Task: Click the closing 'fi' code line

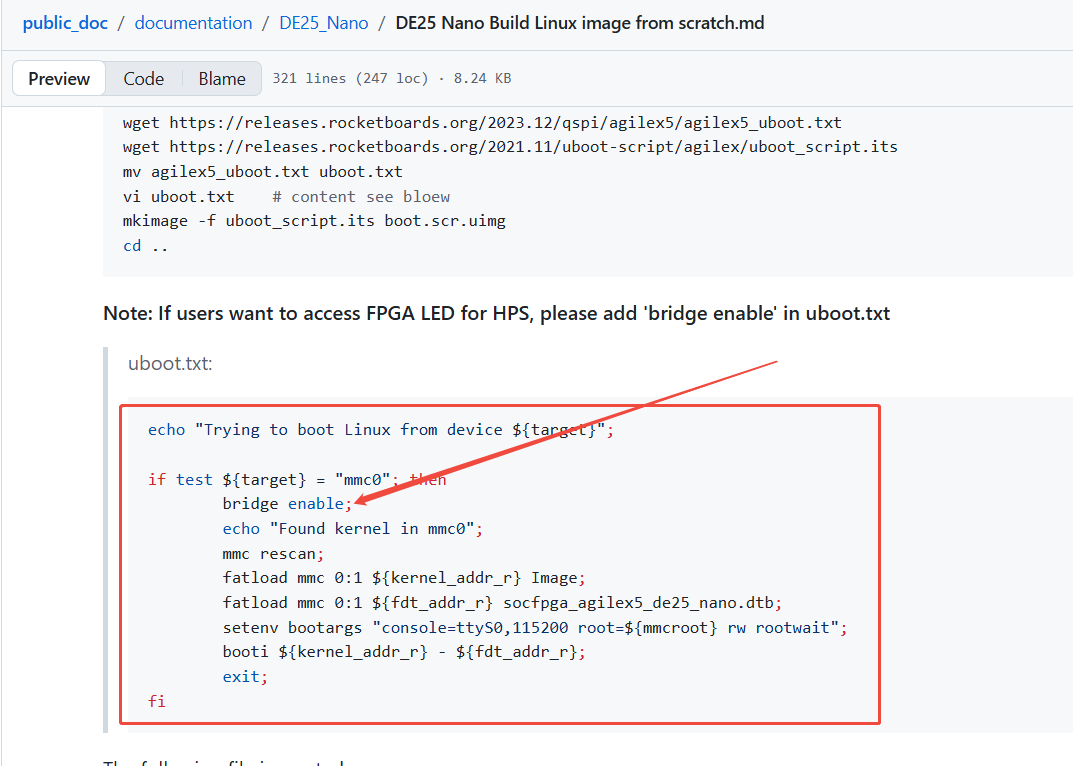Action: pyautogui.click(x=157, y=702)
